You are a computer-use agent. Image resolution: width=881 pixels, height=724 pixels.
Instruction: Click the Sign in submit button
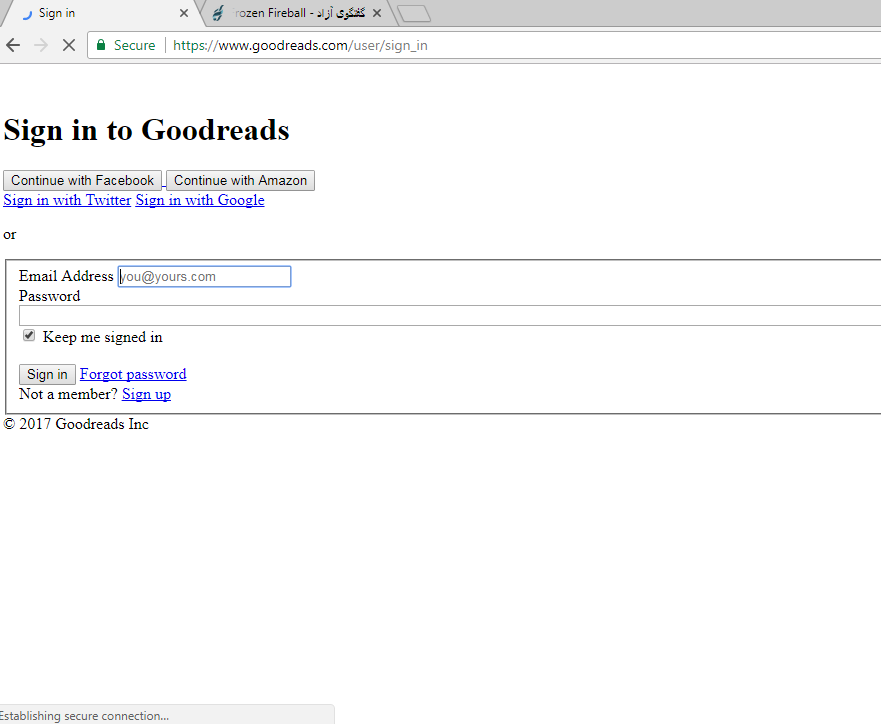pos(47,375)
